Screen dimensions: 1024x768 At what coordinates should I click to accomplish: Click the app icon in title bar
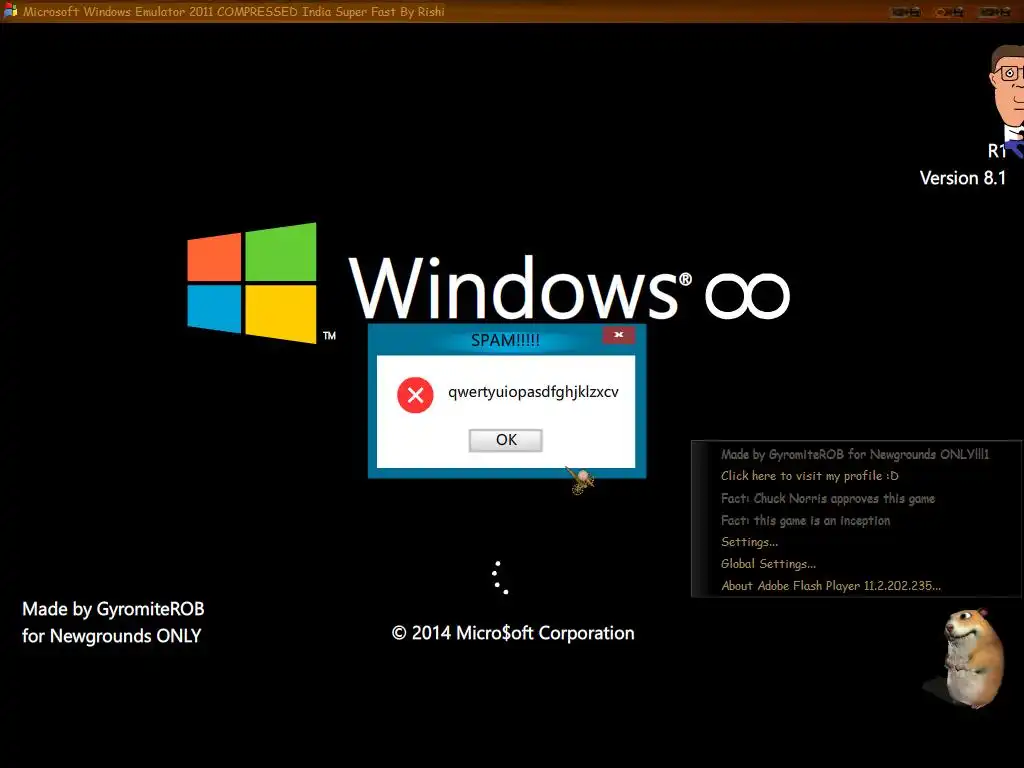click(10, 11)
